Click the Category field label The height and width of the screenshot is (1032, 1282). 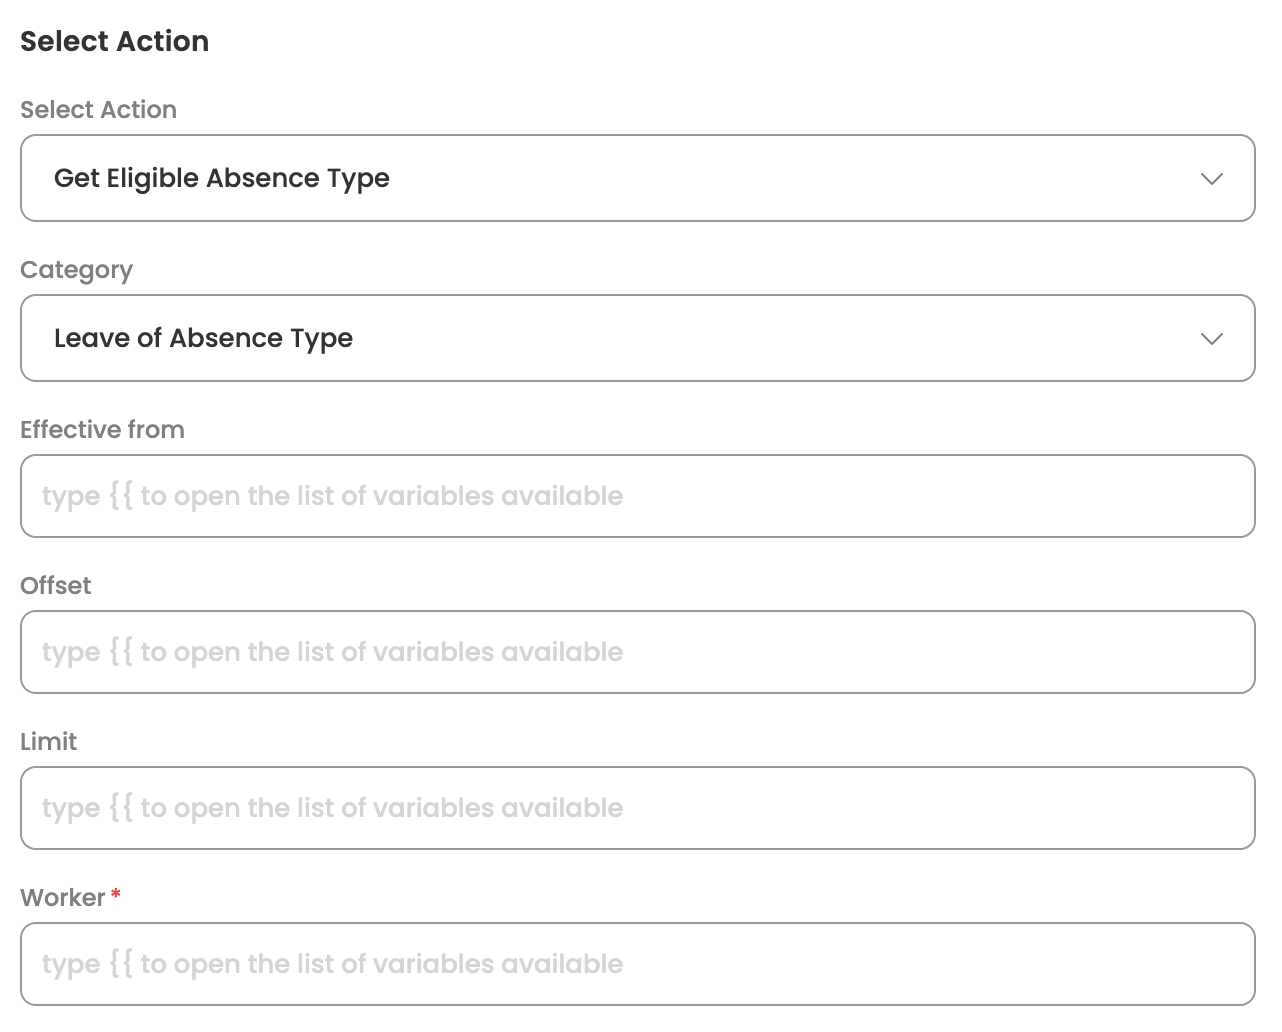pyautogui.click(x=76, y=270)
